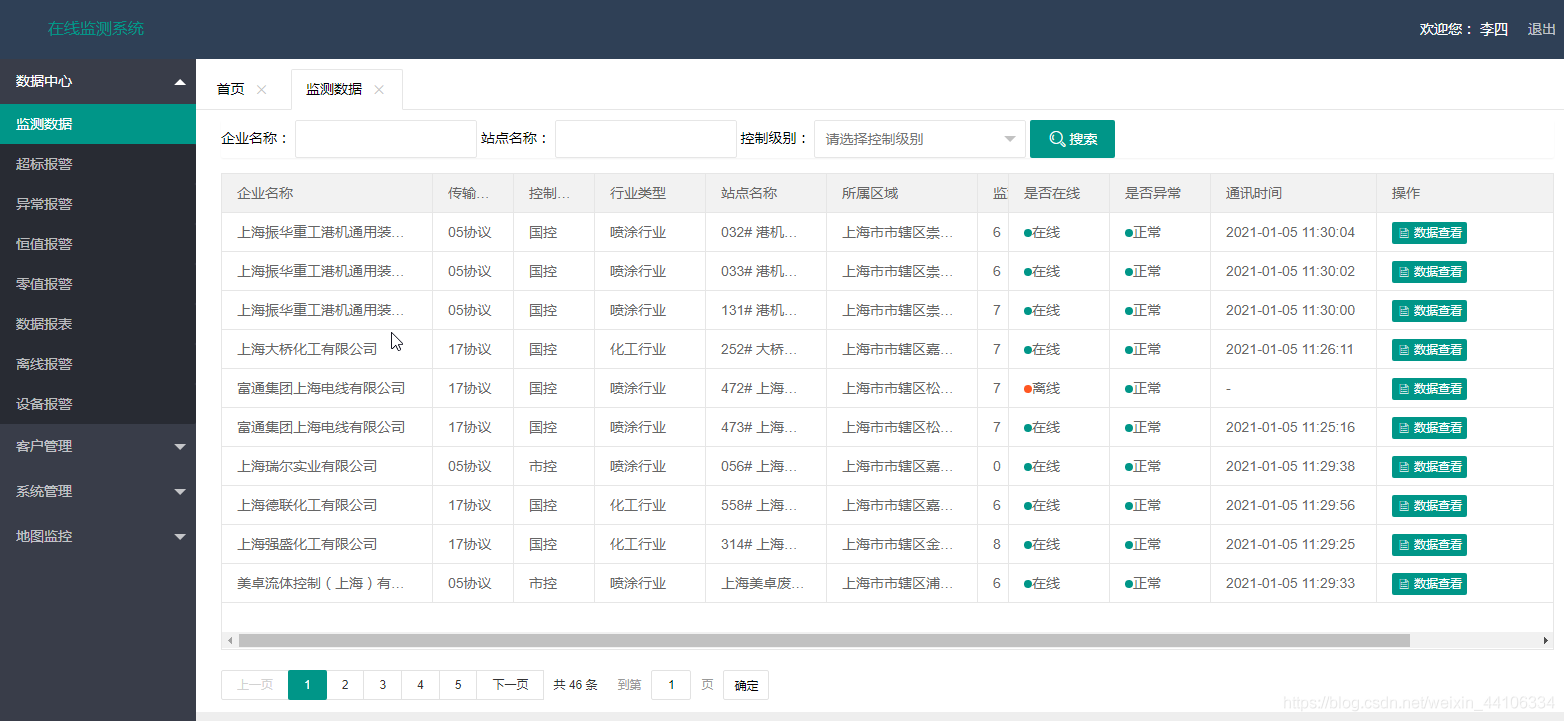Open 设备报警 in the sidebar
The image size is (1564, 721).
(98, 404)
